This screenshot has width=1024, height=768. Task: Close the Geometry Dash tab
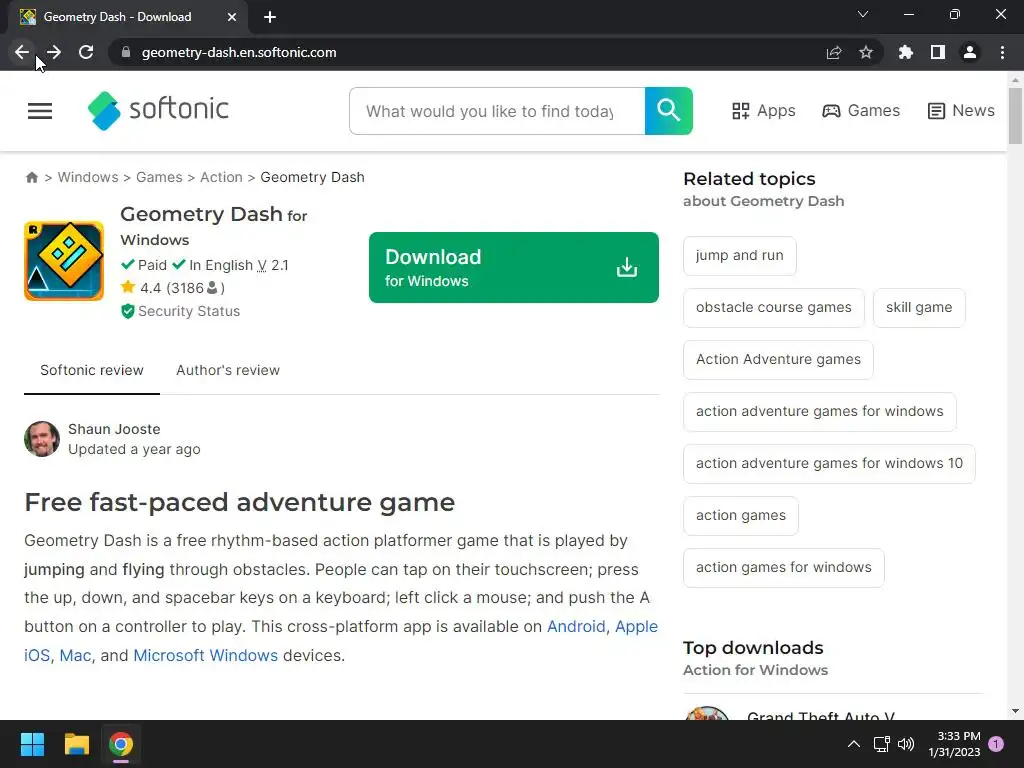point(232,17)
